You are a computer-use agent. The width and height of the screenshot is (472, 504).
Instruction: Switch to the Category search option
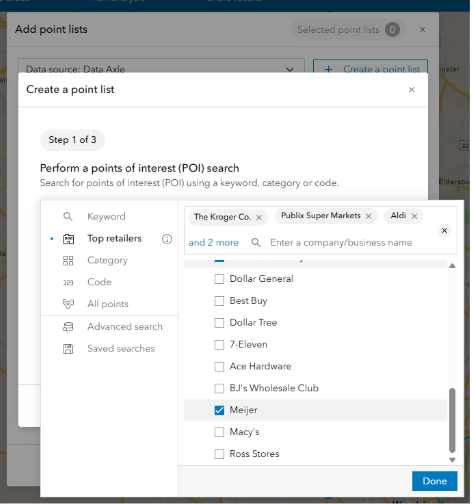pyautogui.click(x=107, y=260)
